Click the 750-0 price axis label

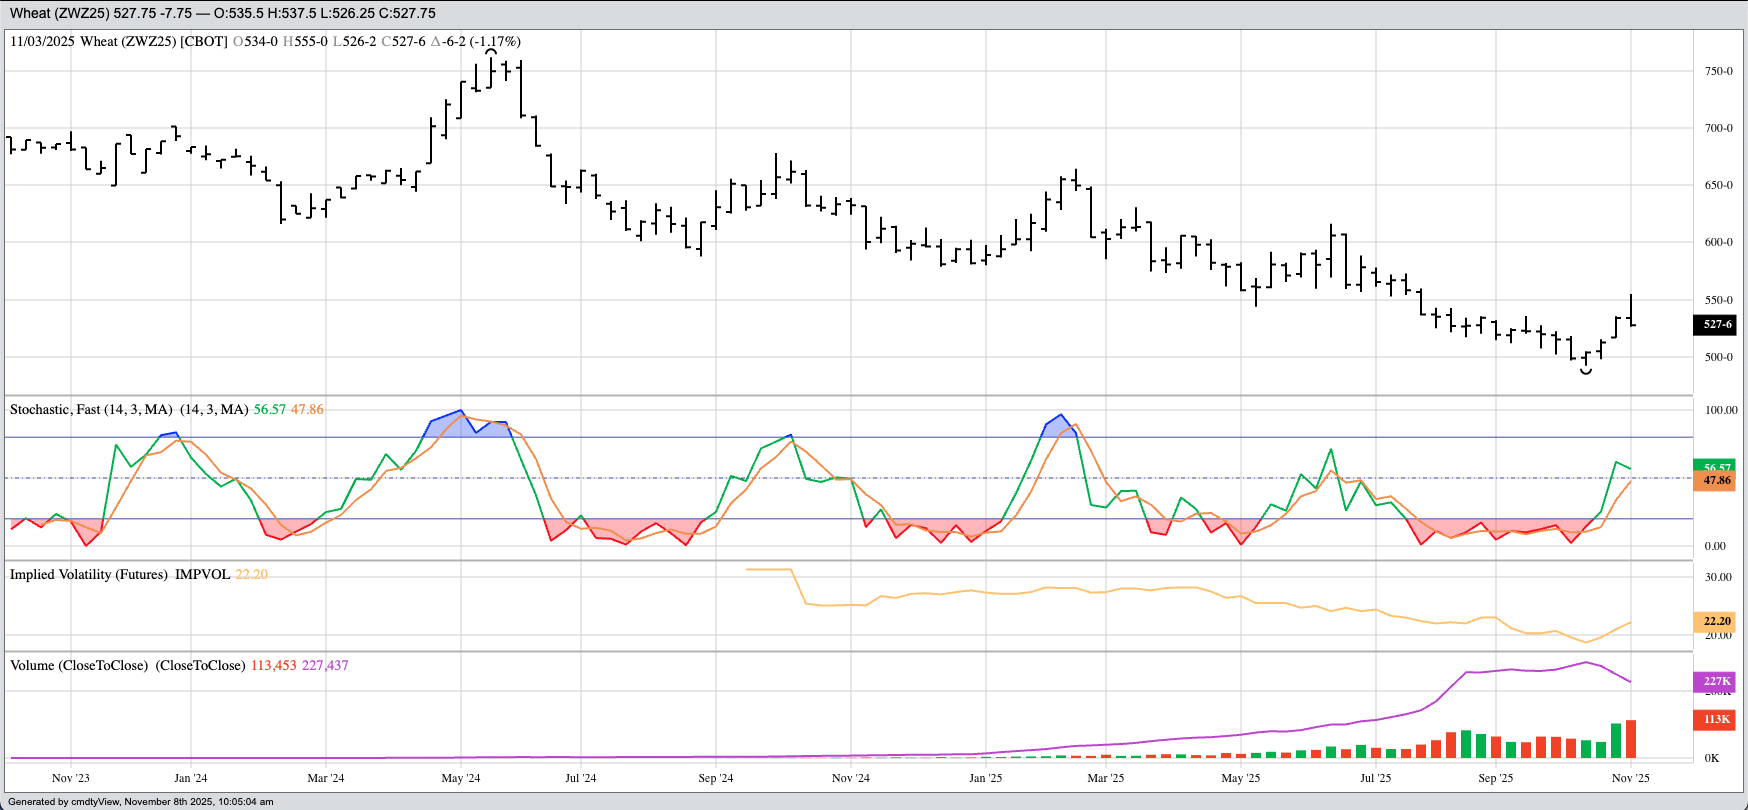click(1718, 71)
